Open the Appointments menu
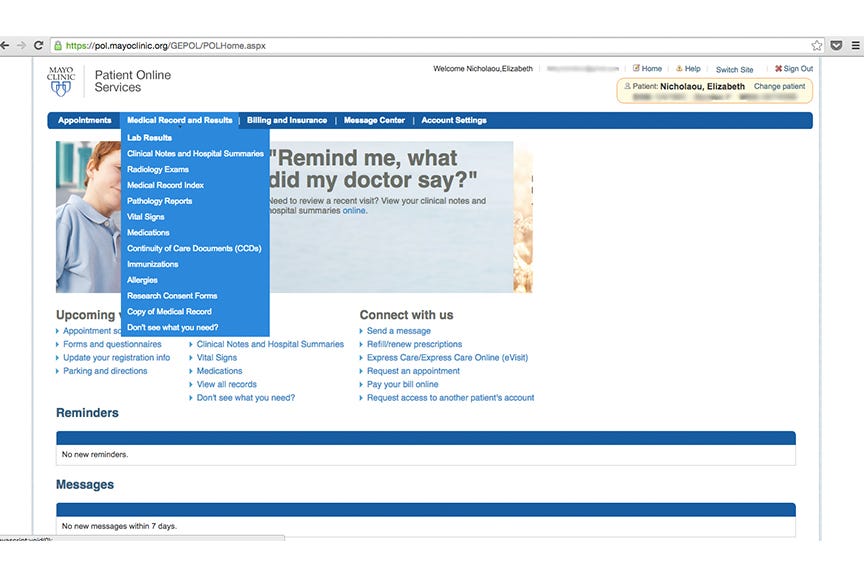 coord(84,120)
